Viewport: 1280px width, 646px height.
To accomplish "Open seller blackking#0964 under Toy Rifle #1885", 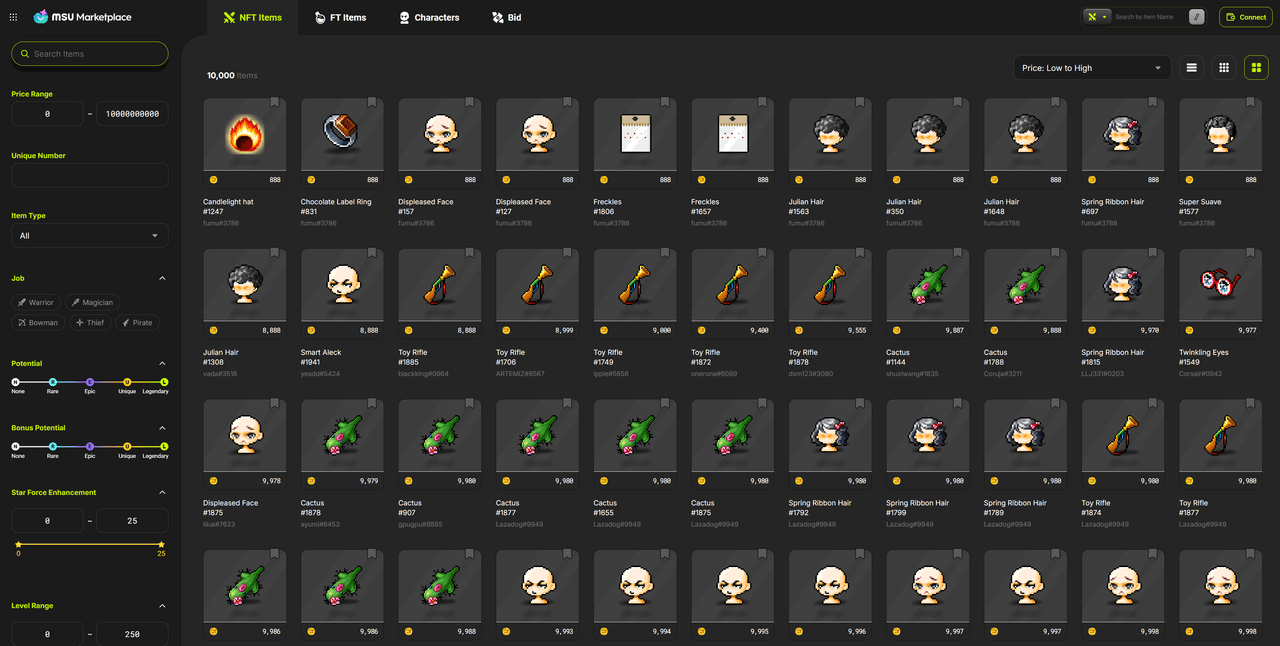I will click(425, 374).
